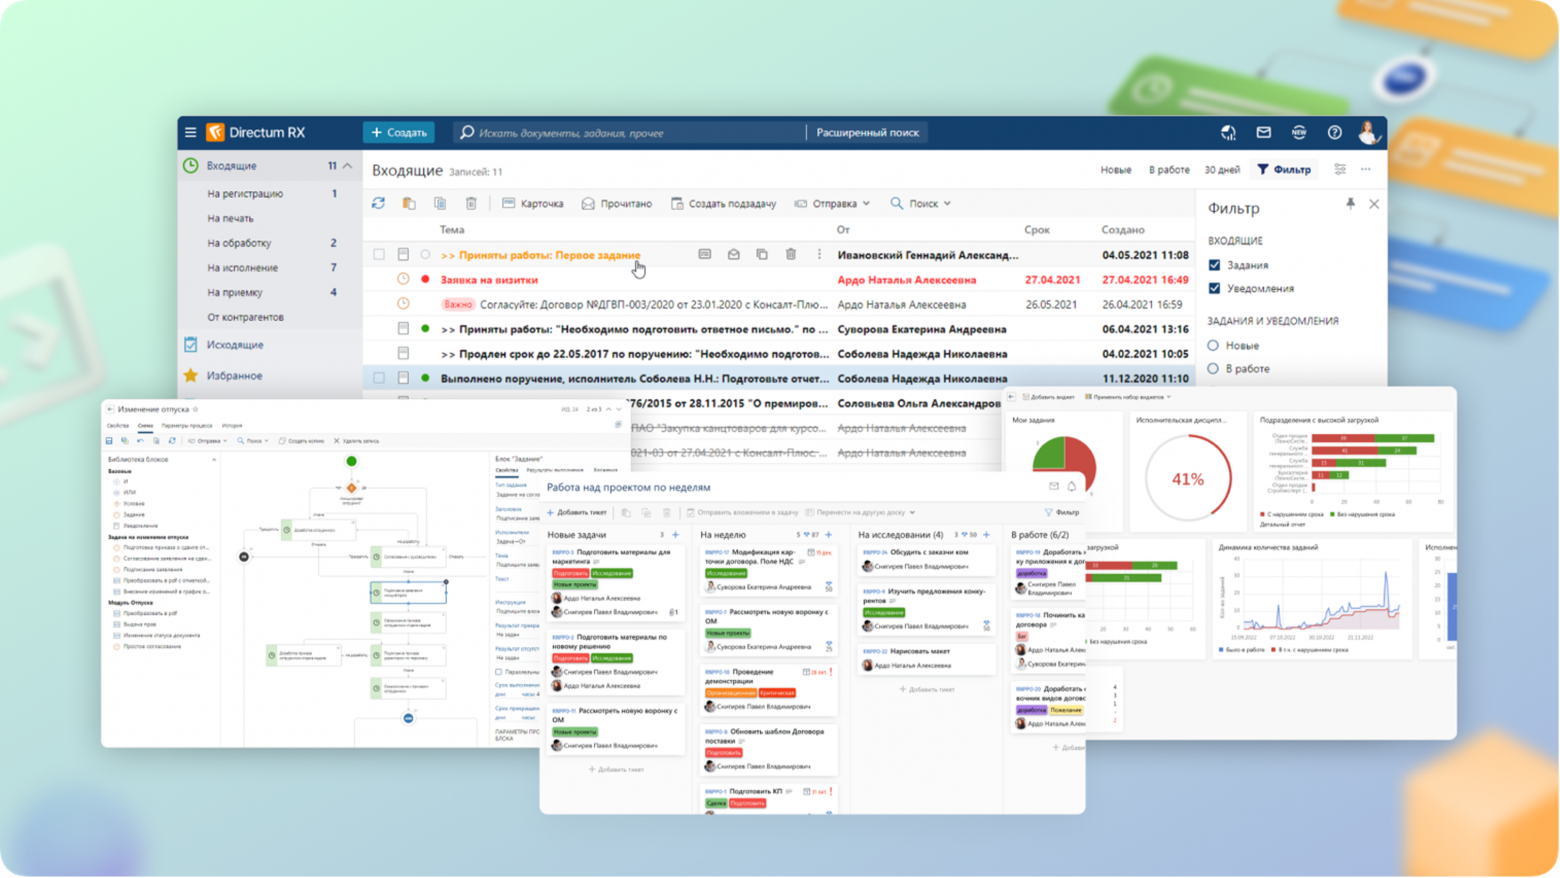The width and height of the screenshot is (1560, 878).
Task: Click copy icon on Первое задание row
Action: (x=762, y=255)
